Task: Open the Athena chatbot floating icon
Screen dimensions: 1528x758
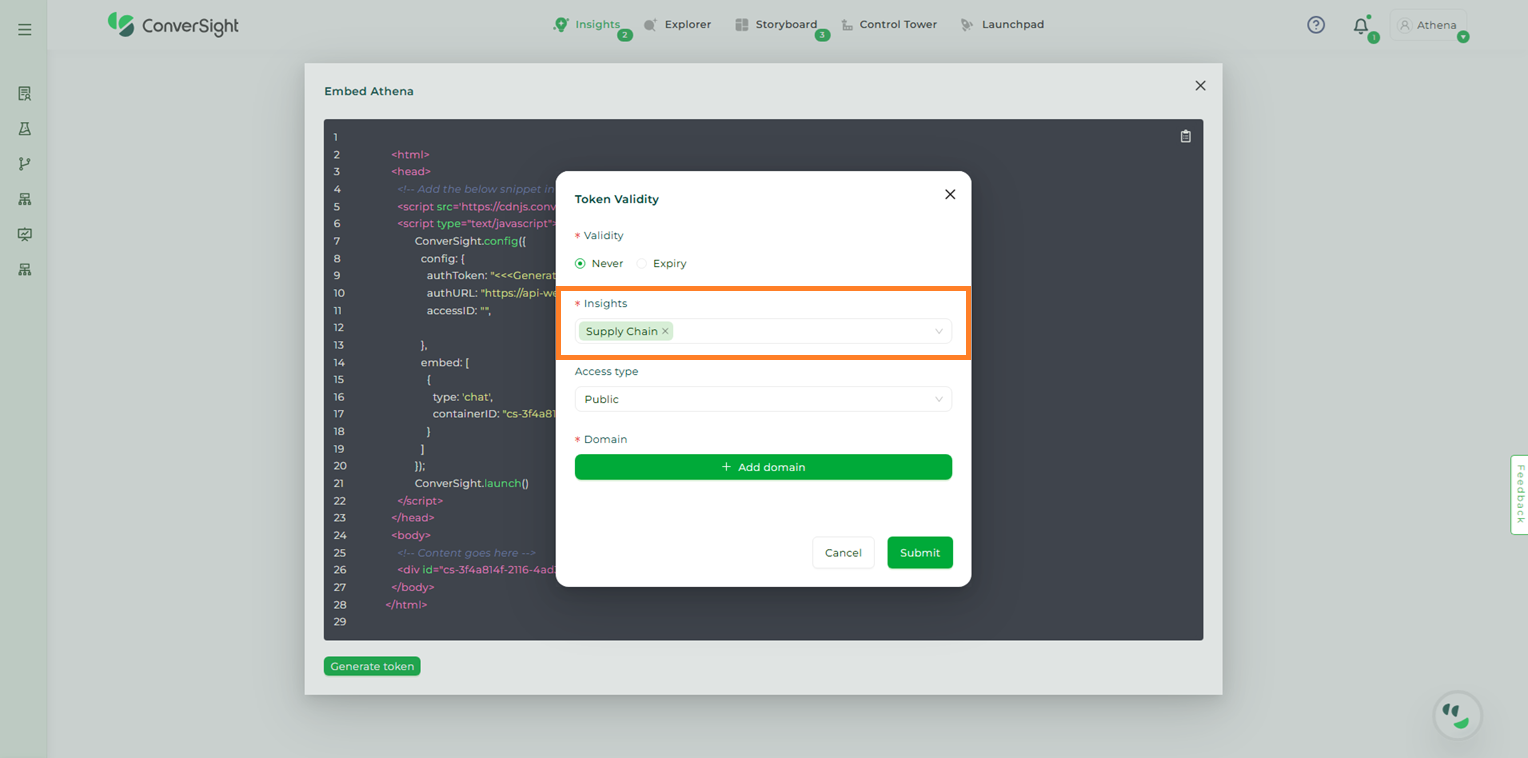Action: 1457,714
